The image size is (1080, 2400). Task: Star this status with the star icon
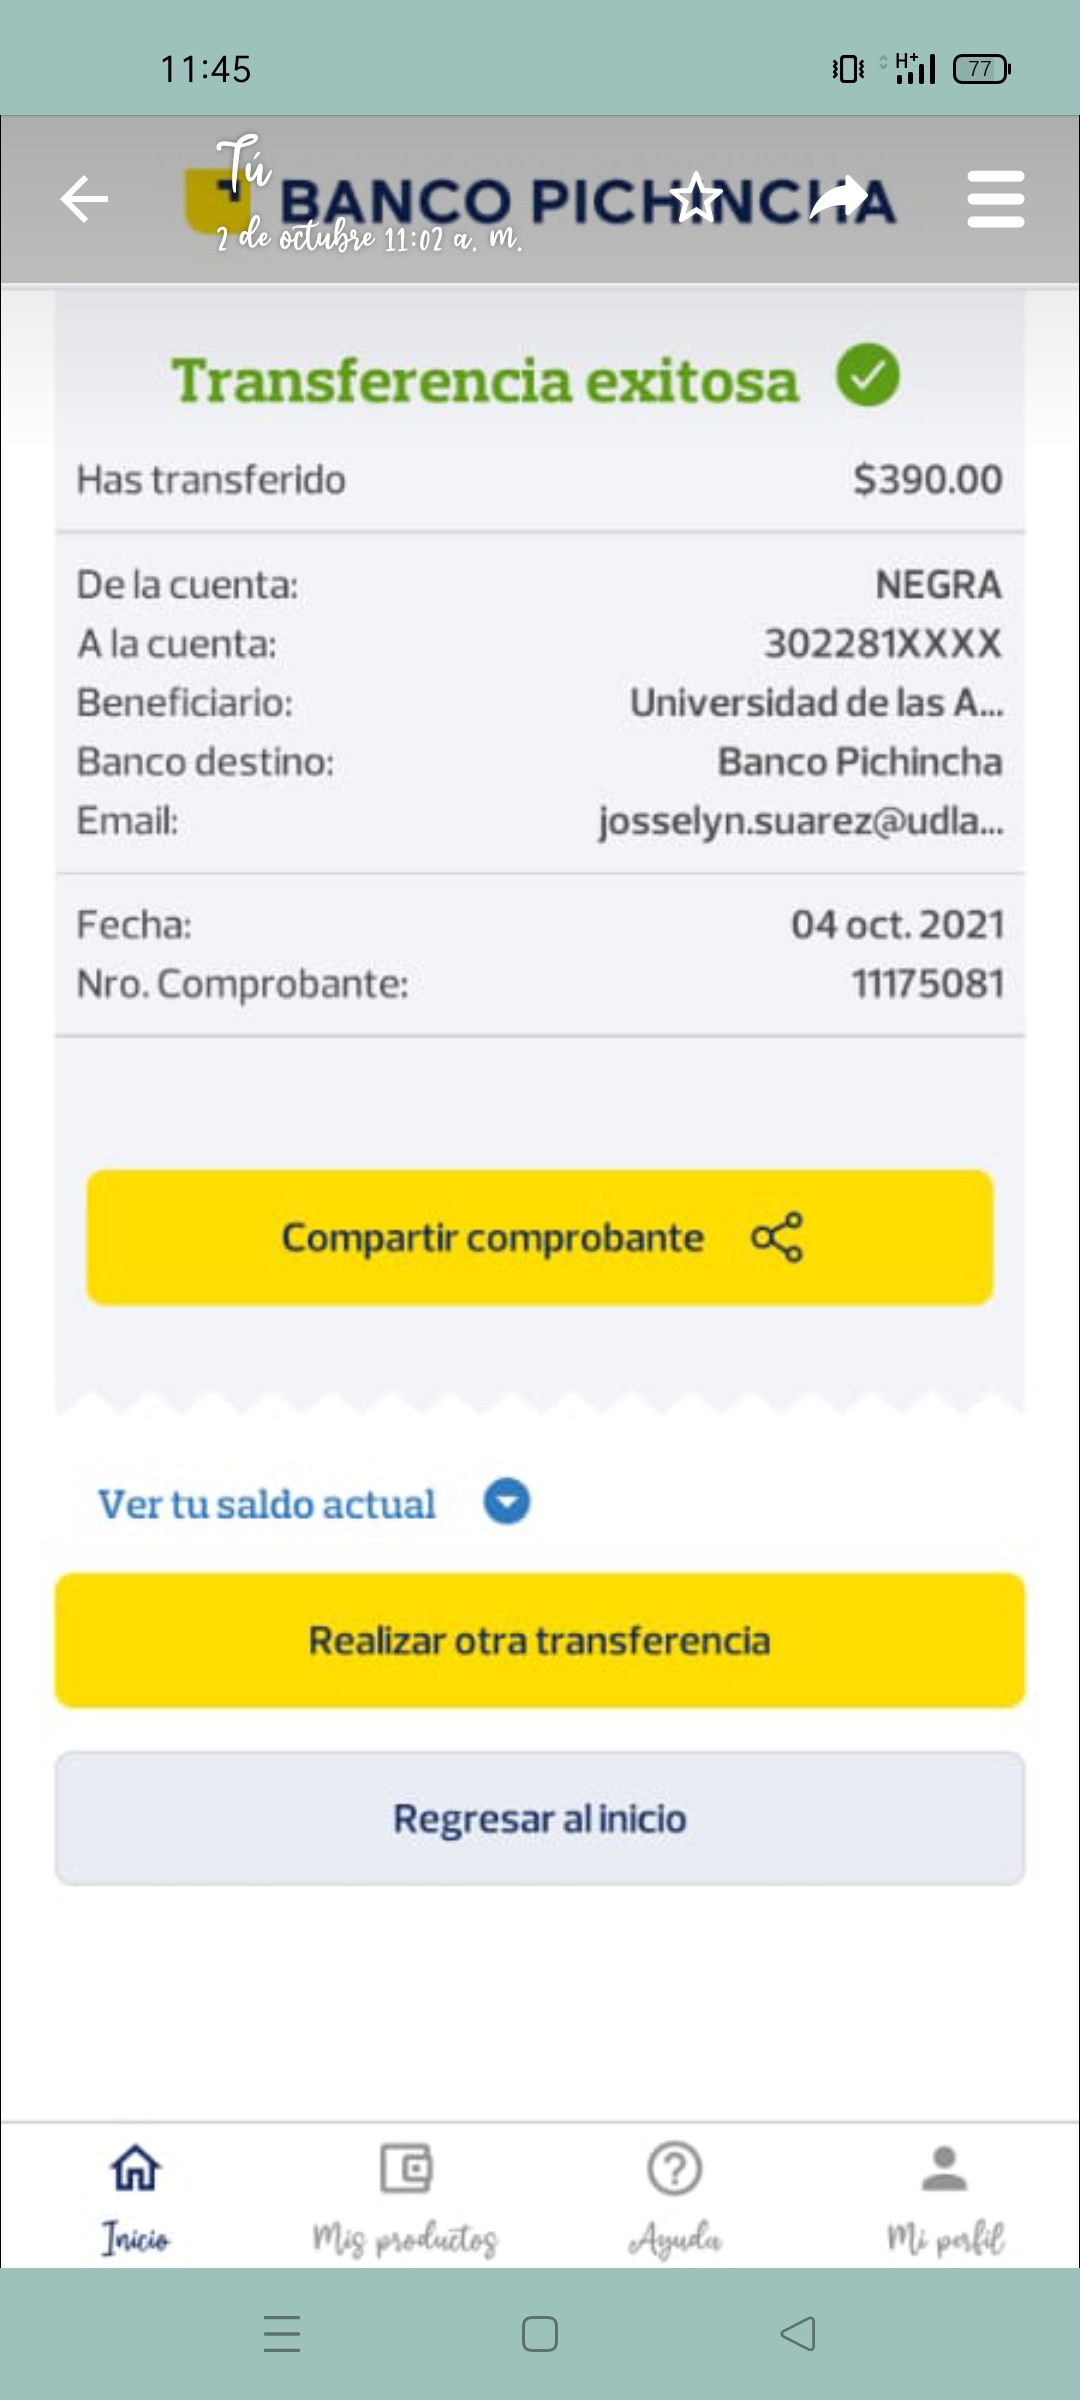click(696, 197)
